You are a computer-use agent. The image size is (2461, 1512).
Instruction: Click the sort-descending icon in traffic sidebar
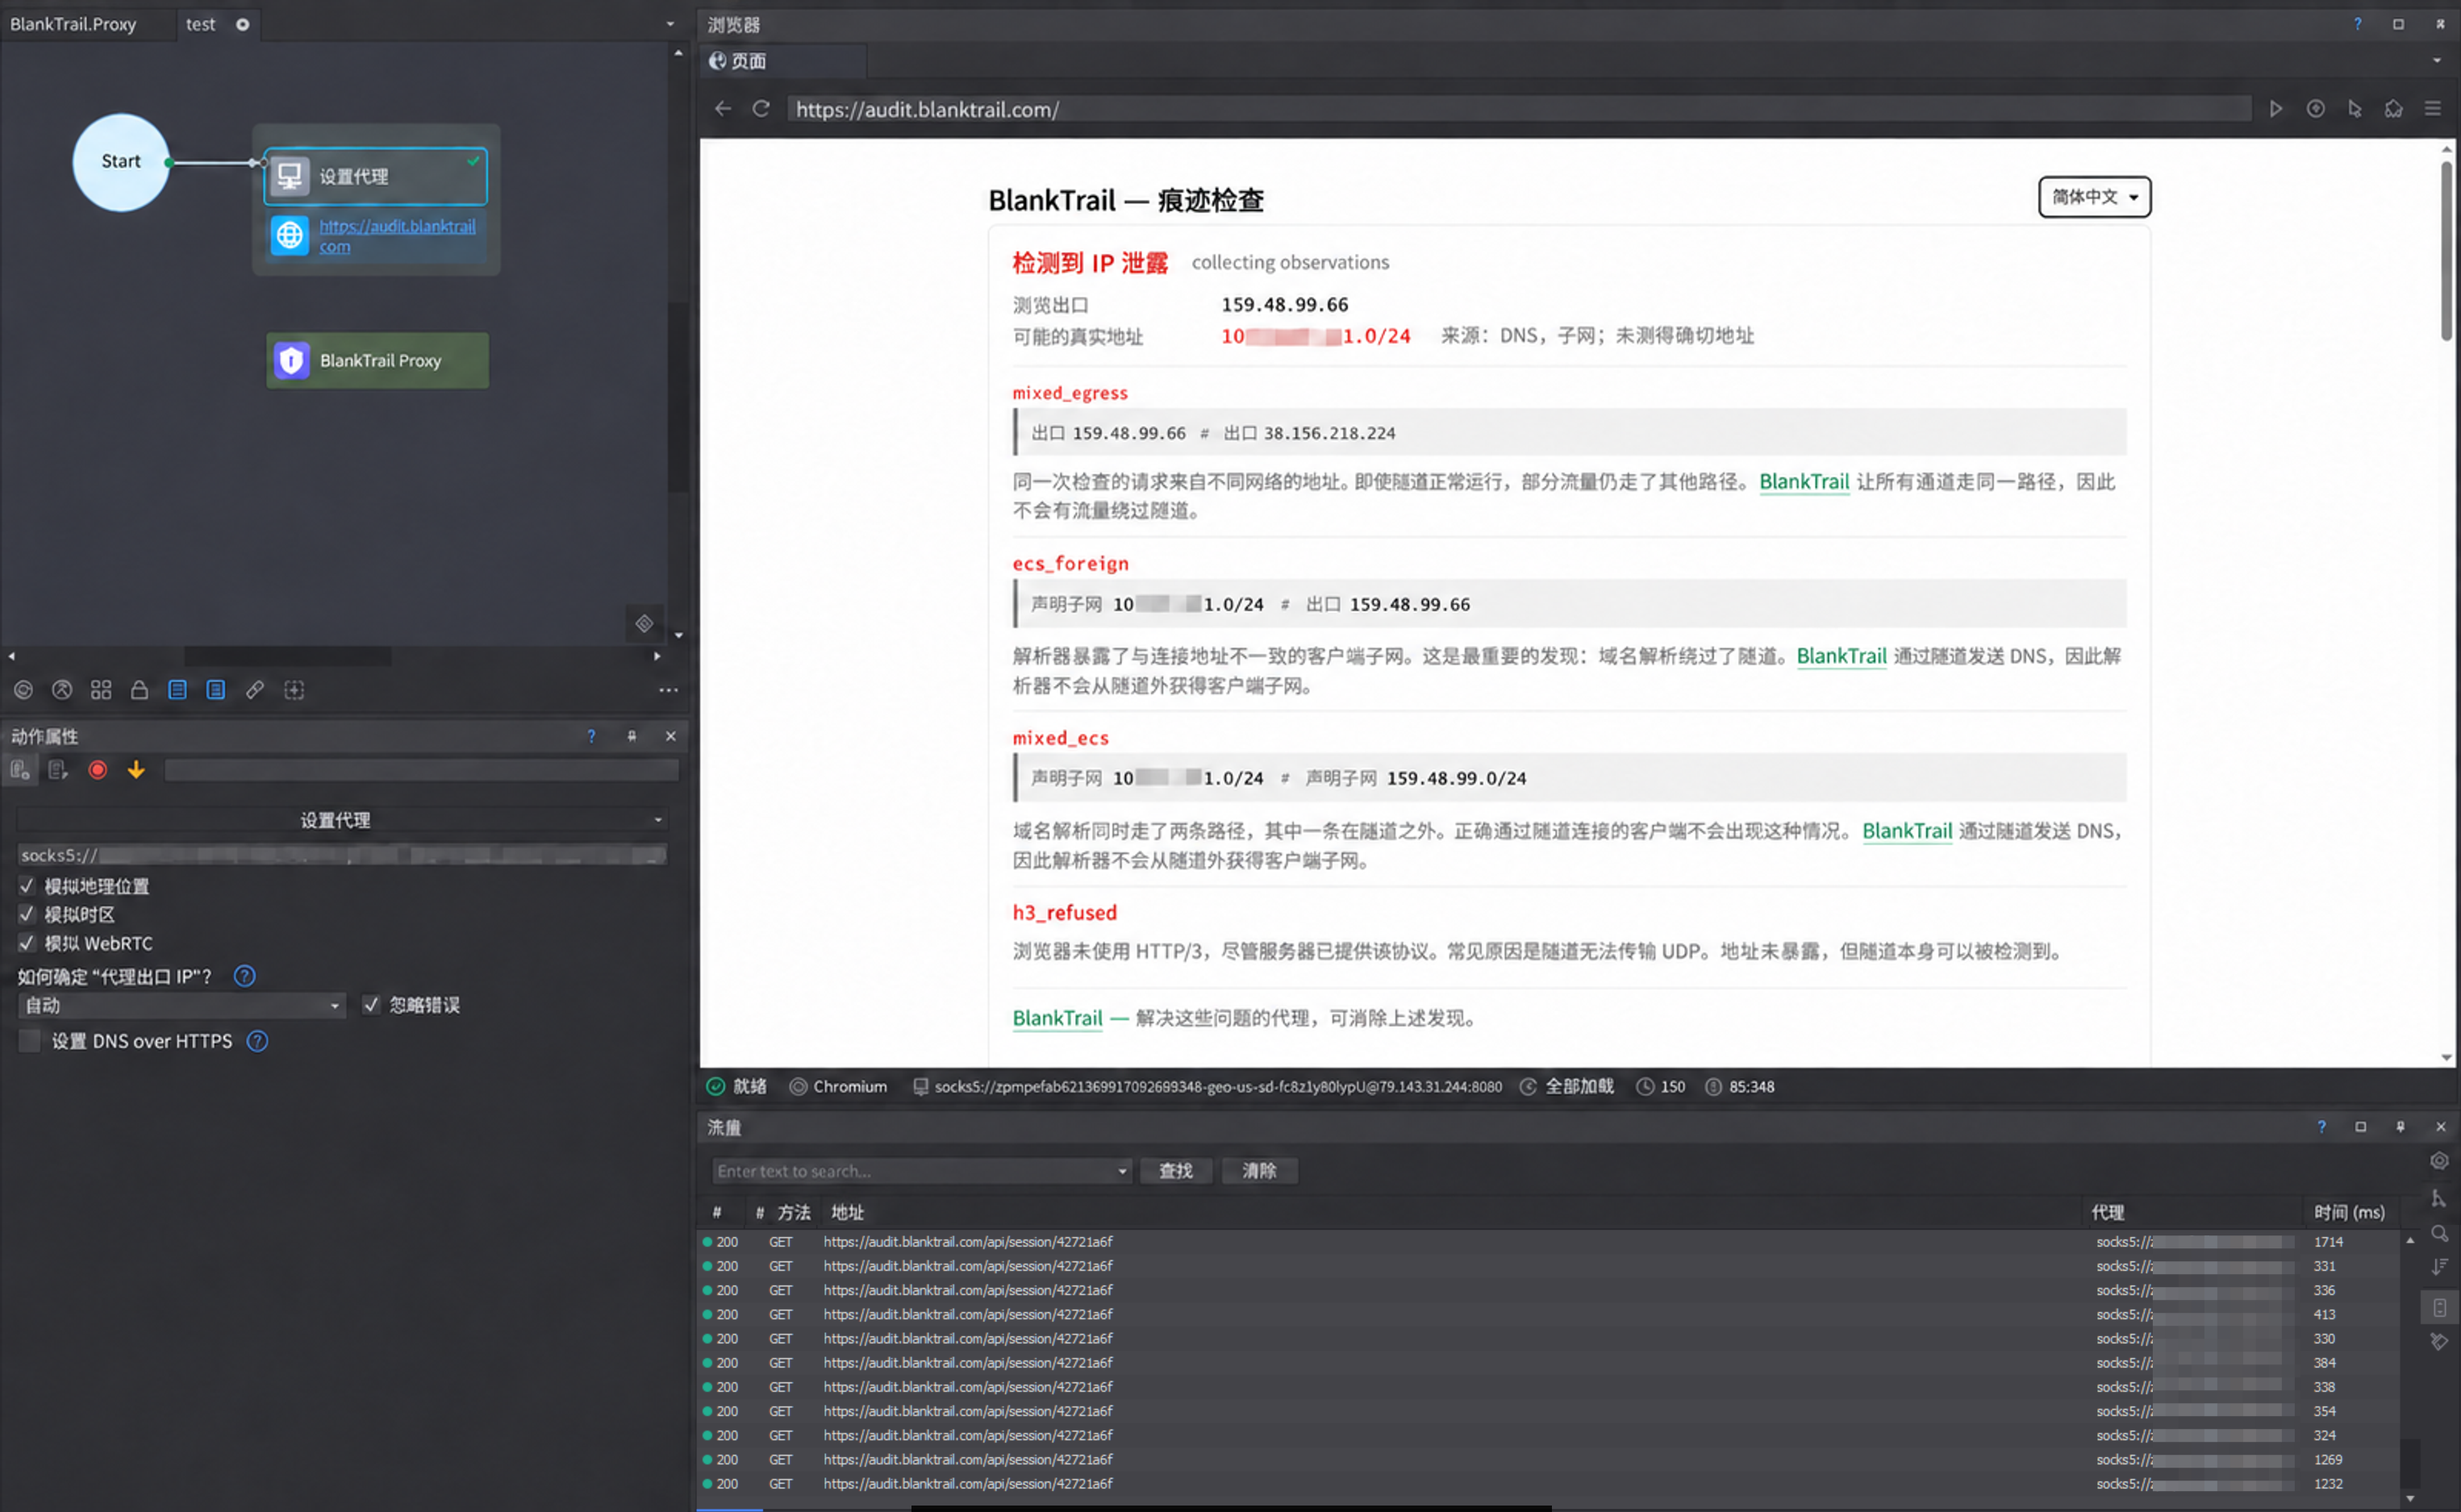[2440, 1267]
